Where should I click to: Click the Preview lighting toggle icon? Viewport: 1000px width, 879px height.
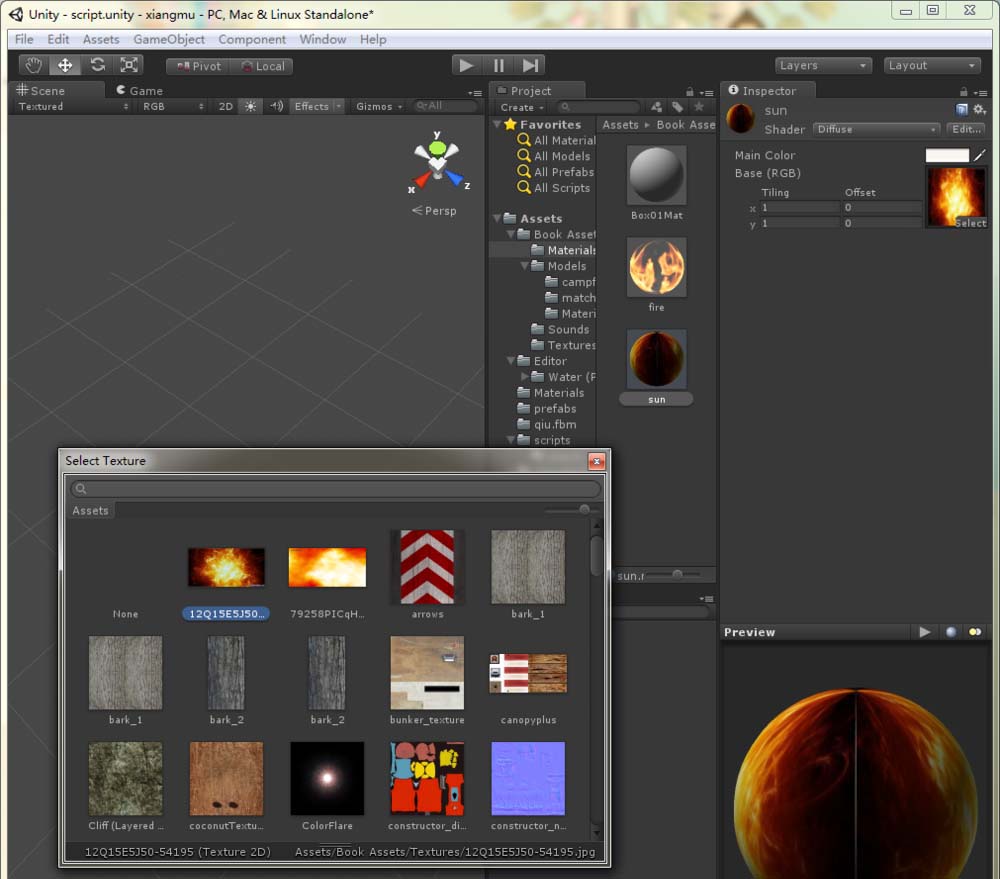(x=975, y=632)
